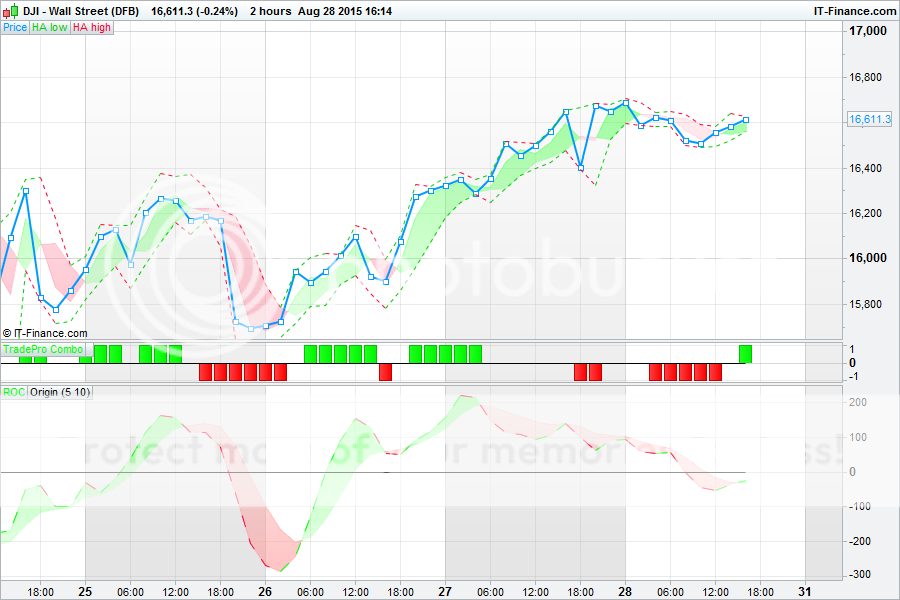This screenshot has height=600, width=900.
Task: Click the Aug 28 2015 16:14 timestamp
Action: pyautogui.click(x=352, y=10)
